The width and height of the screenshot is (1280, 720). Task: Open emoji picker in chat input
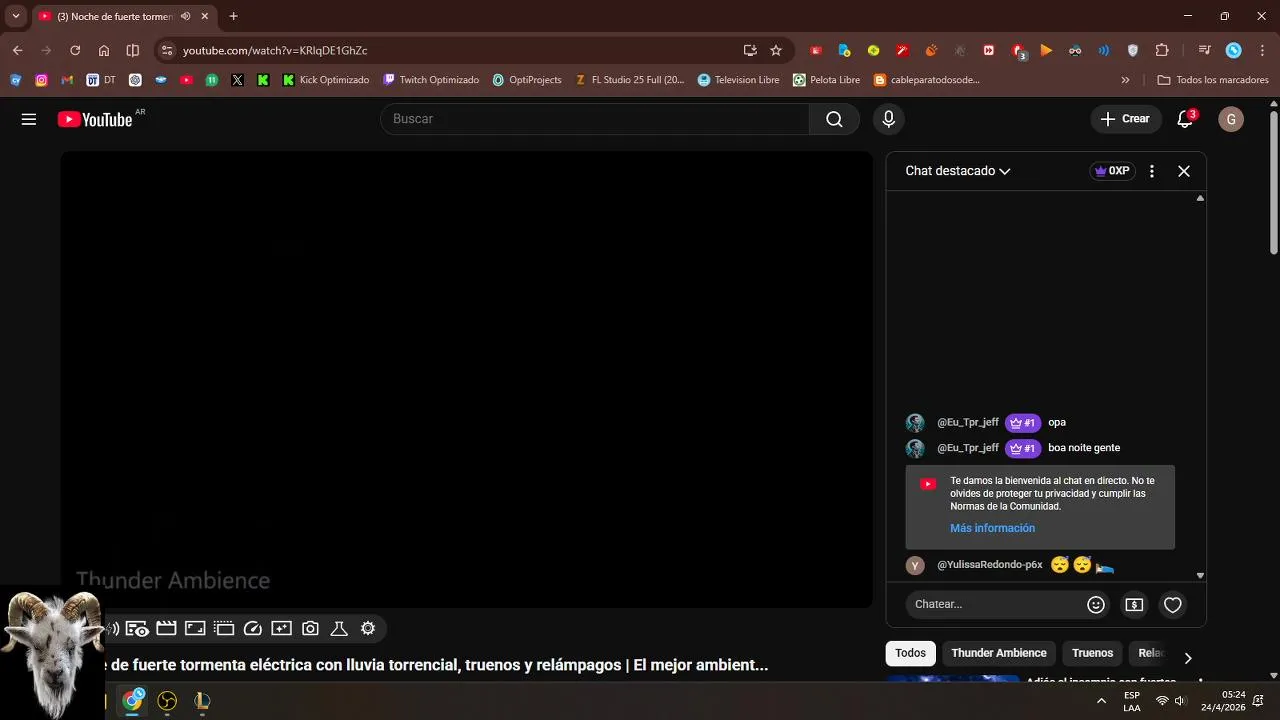click(x=1096, y=604)
